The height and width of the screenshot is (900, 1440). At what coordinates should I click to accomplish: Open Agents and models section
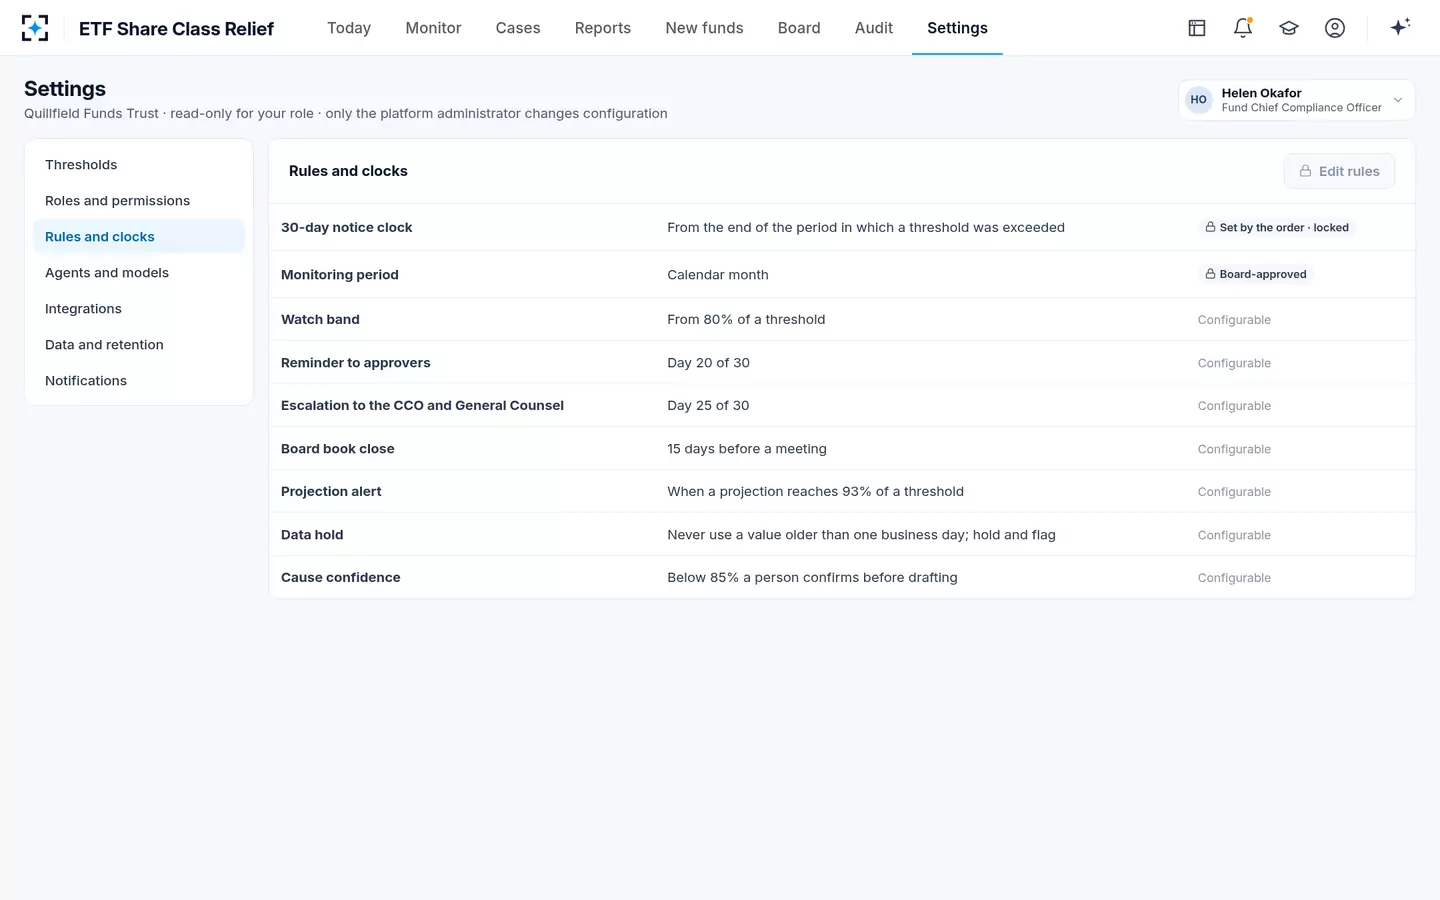pos(139,273)
